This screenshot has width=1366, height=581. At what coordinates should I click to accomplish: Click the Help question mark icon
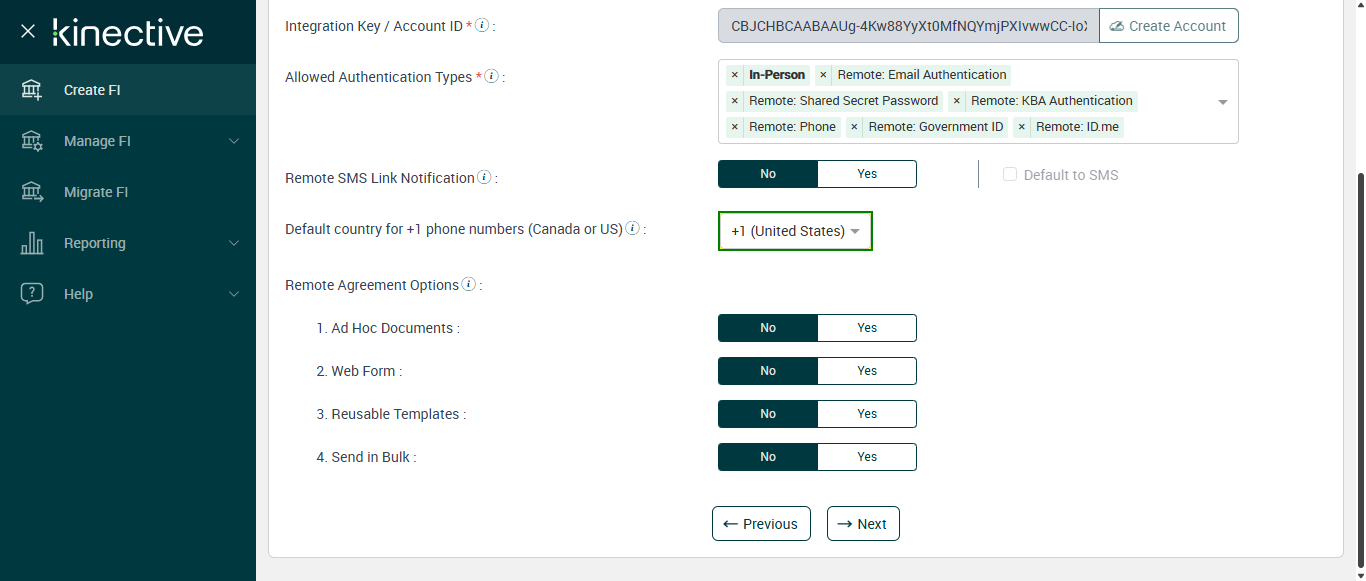tap(32, 294)
